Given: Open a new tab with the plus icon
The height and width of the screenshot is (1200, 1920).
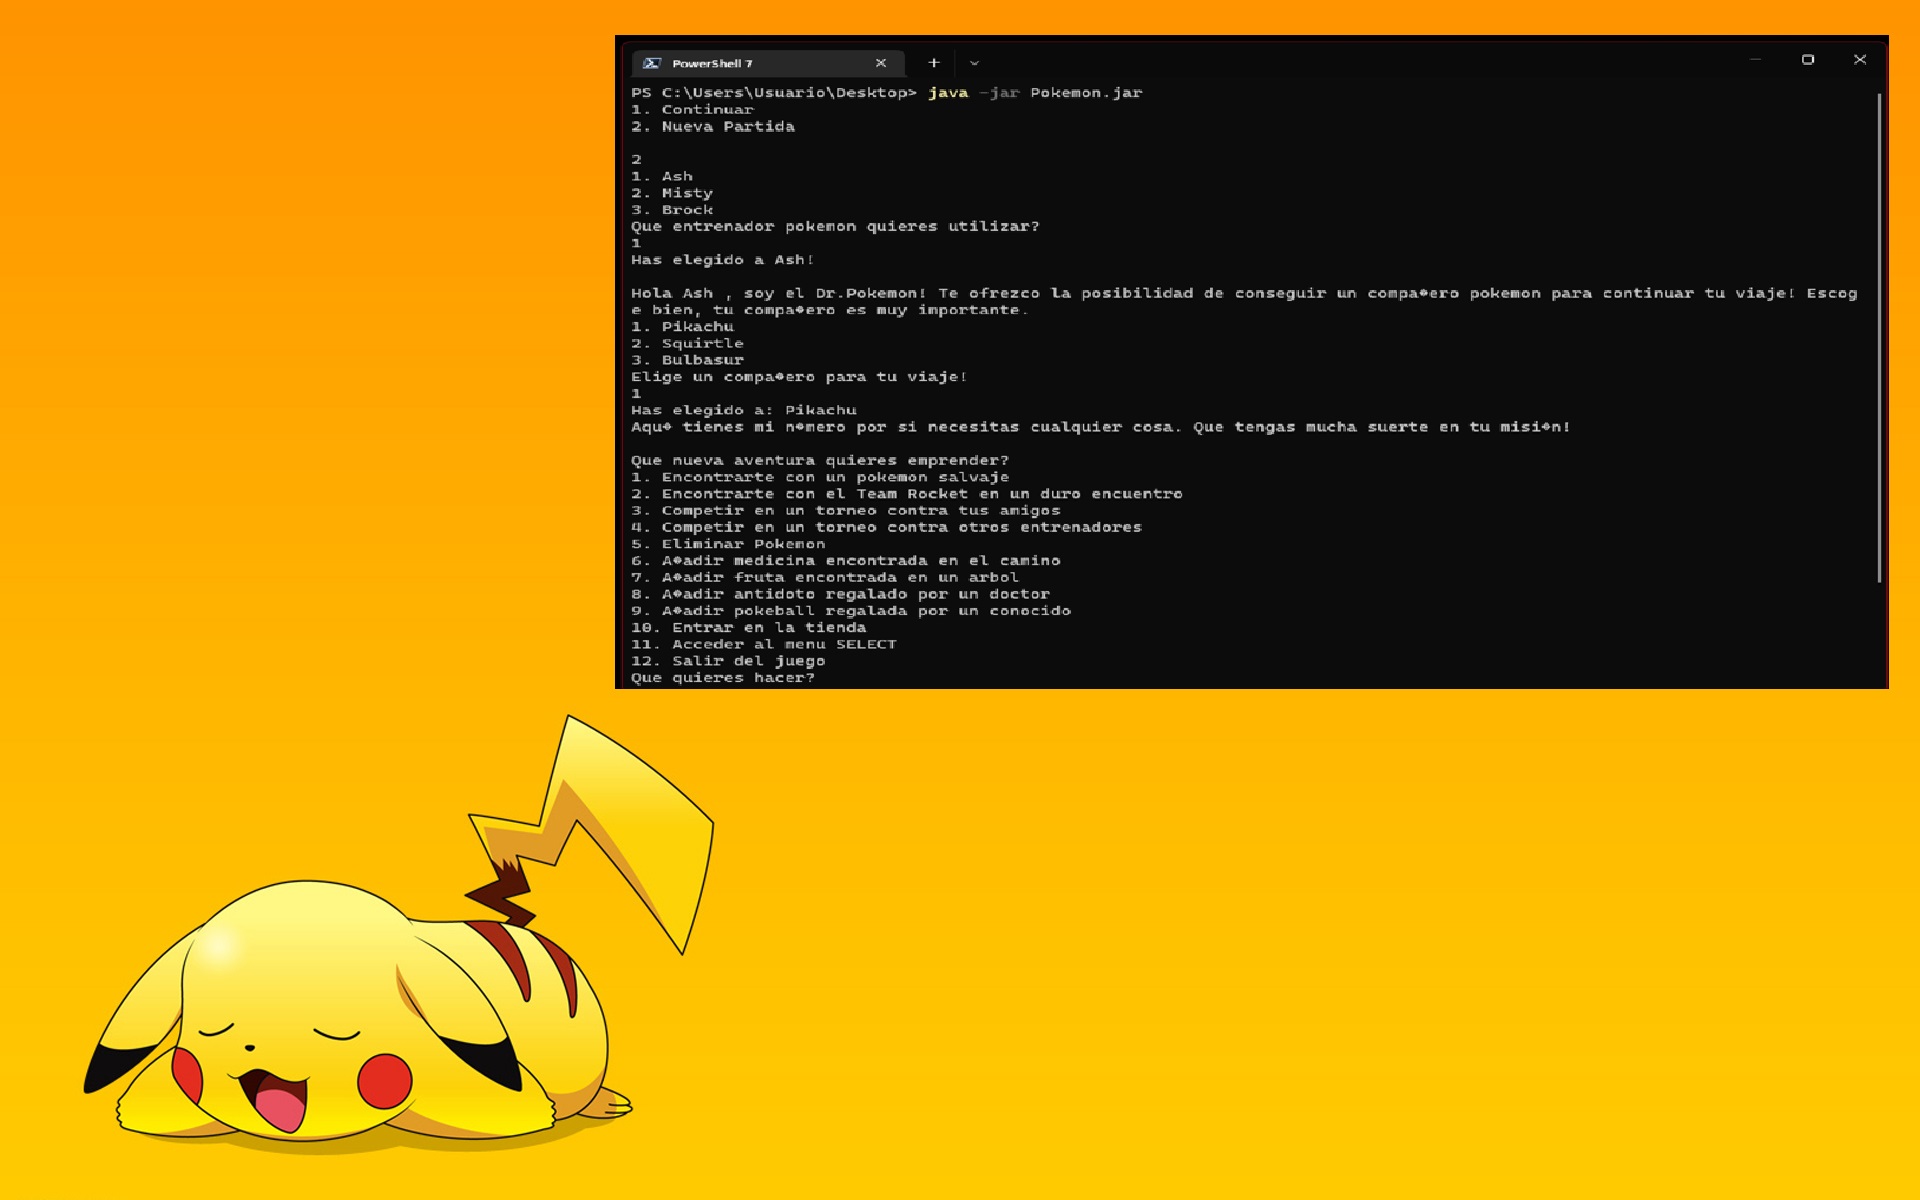Looking at the screenshot, I should tap(934, 62).
